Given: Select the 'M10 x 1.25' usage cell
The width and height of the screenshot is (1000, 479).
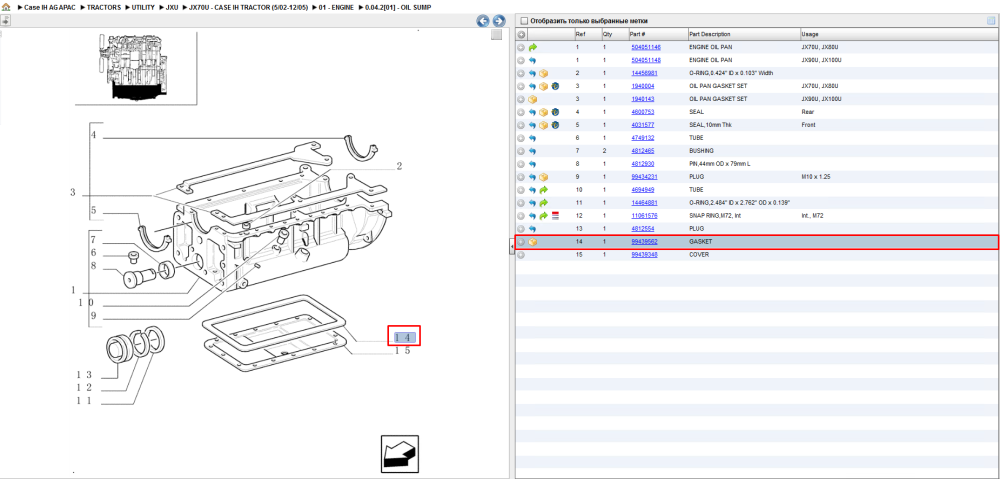Looking at the screenshot, I should pos(816,177).
